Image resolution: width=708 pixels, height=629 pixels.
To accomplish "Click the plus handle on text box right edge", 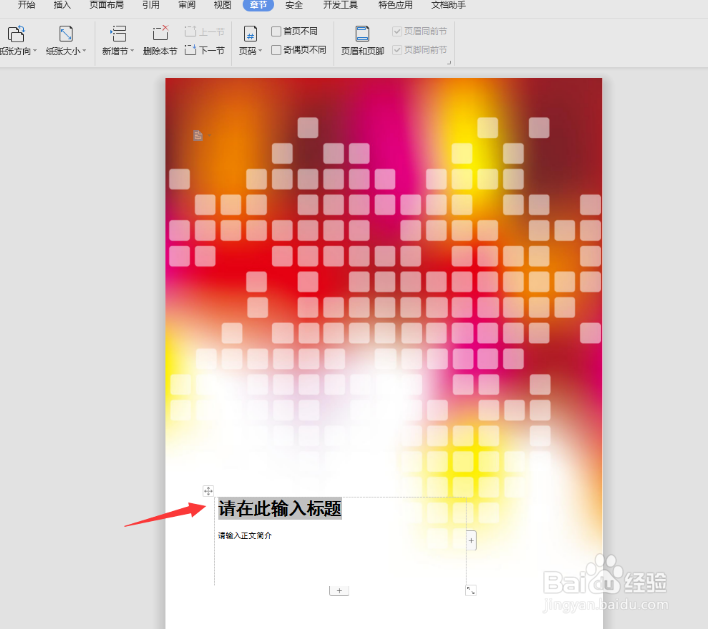I will coord(471,540).
